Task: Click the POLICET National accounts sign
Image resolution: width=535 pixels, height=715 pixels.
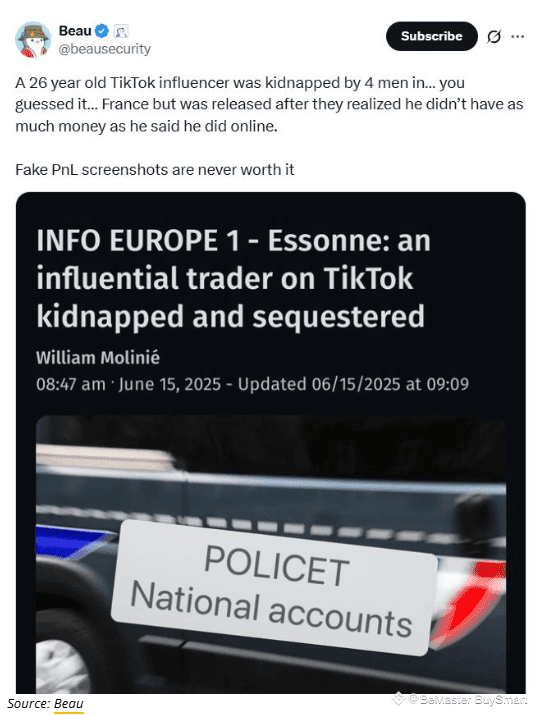Action: coord(274,588)
